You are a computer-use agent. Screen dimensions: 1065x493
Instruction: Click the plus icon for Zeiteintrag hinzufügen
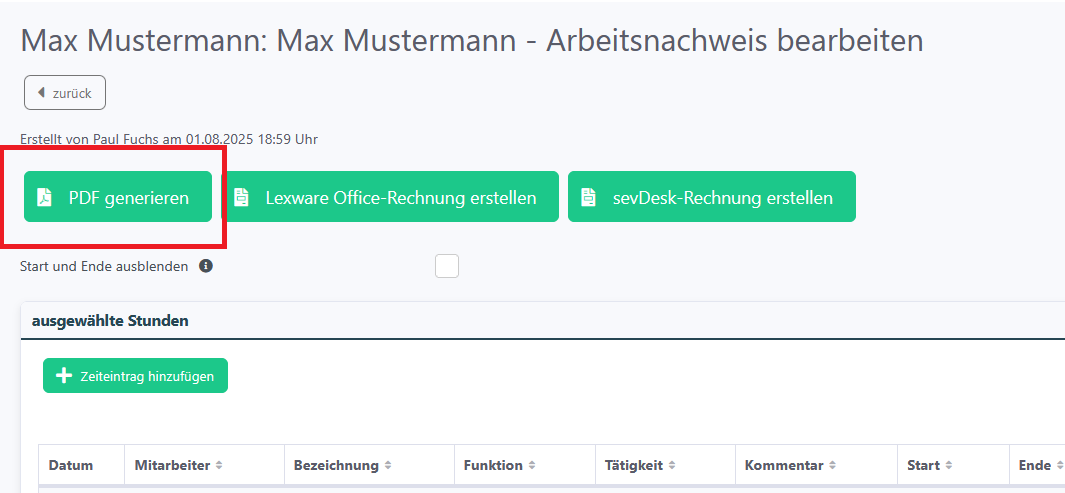[64, 376]
